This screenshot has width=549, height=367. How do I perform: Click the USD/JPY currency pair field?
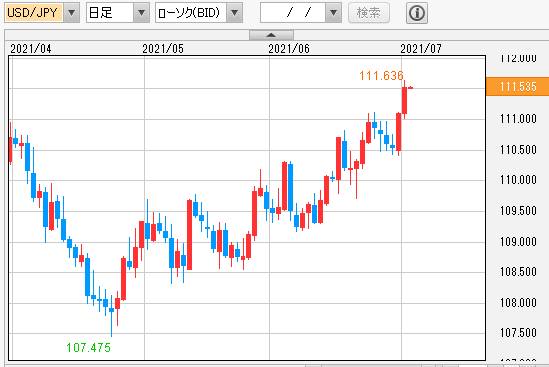[34, 13]
